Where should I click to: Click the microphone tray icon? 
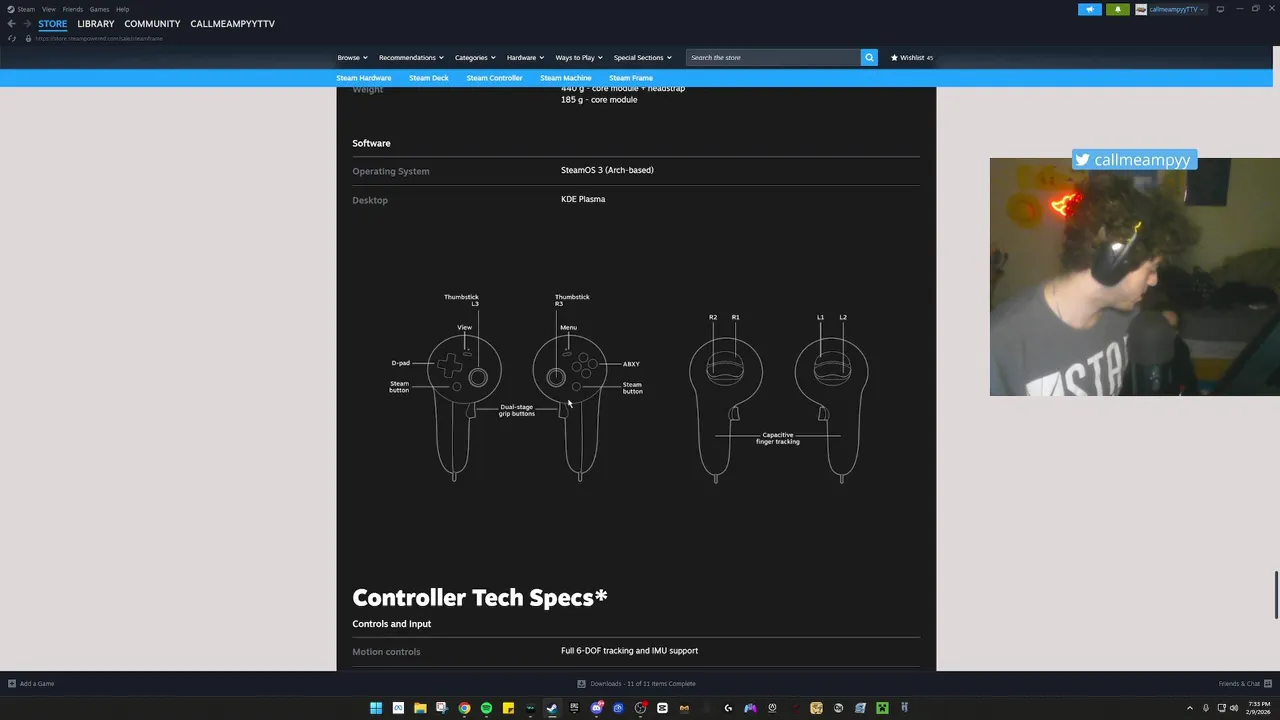pyautogui.click(x=1206, y=708)
